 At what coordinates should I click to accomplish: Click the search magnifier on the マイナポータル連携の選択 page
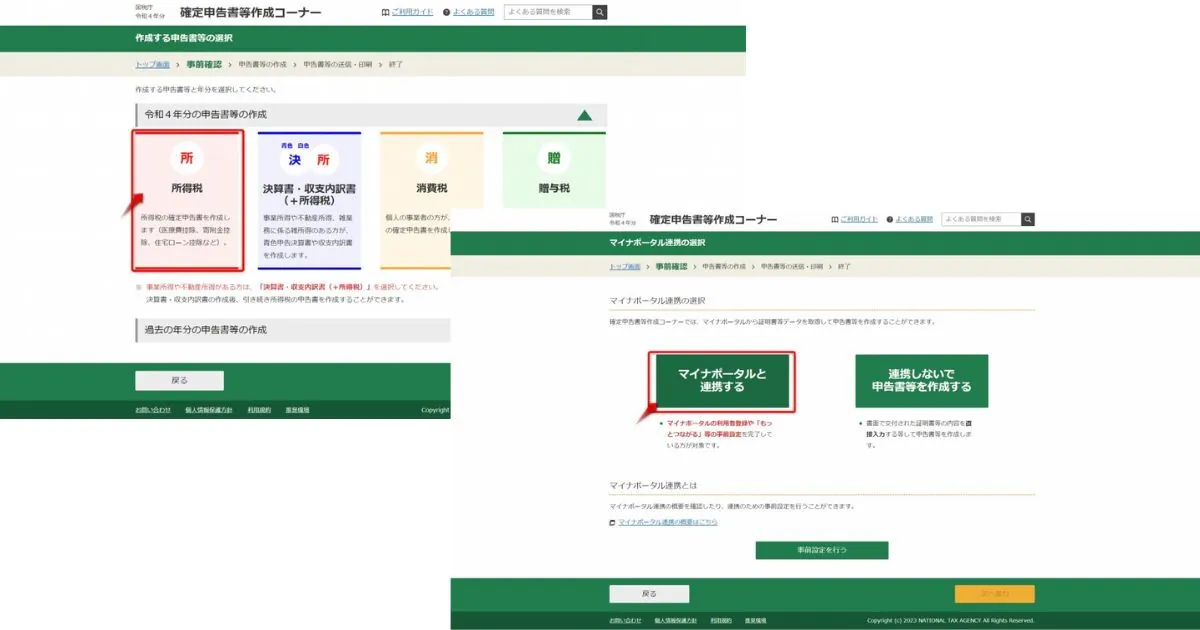coord(1027,219)
